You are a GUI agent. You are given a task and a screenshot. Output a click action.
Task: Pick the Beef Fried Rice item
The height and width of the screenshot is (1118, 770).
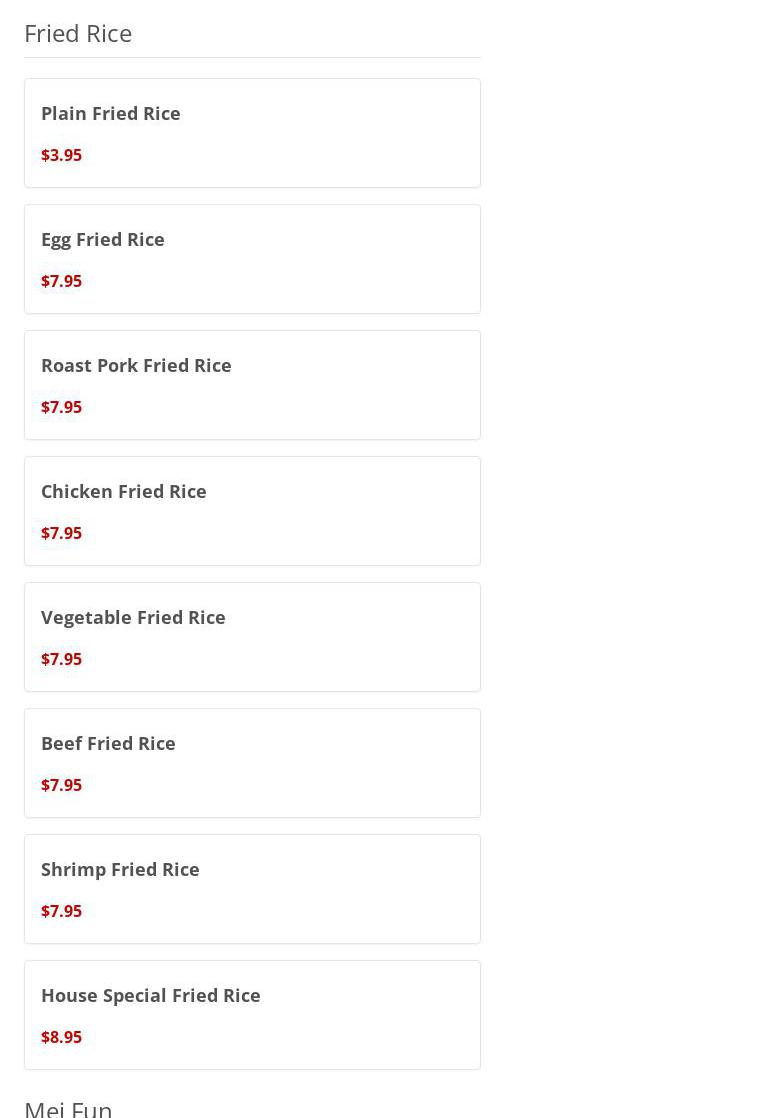pyautogui.click(x=108, y=743)
